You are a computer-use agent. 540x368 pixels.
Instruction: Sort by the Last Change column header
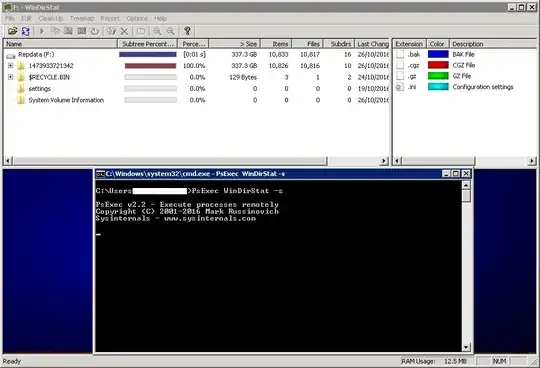click(x=372, y=44)
